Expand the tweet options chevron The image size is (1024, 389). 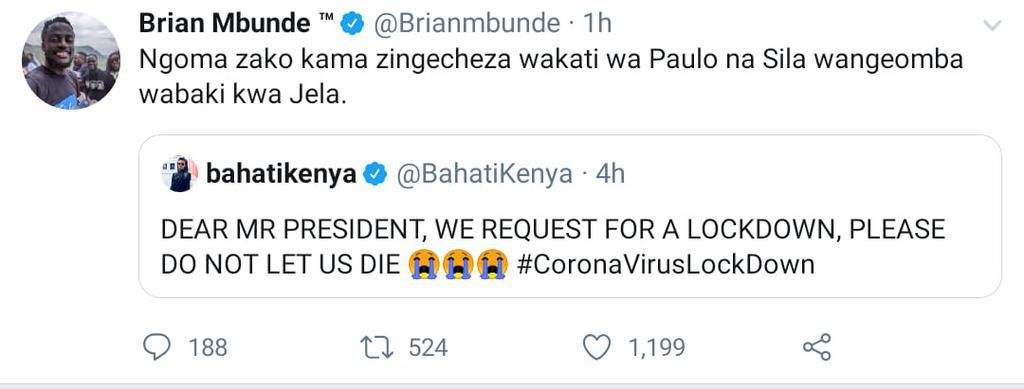point(992,25)
